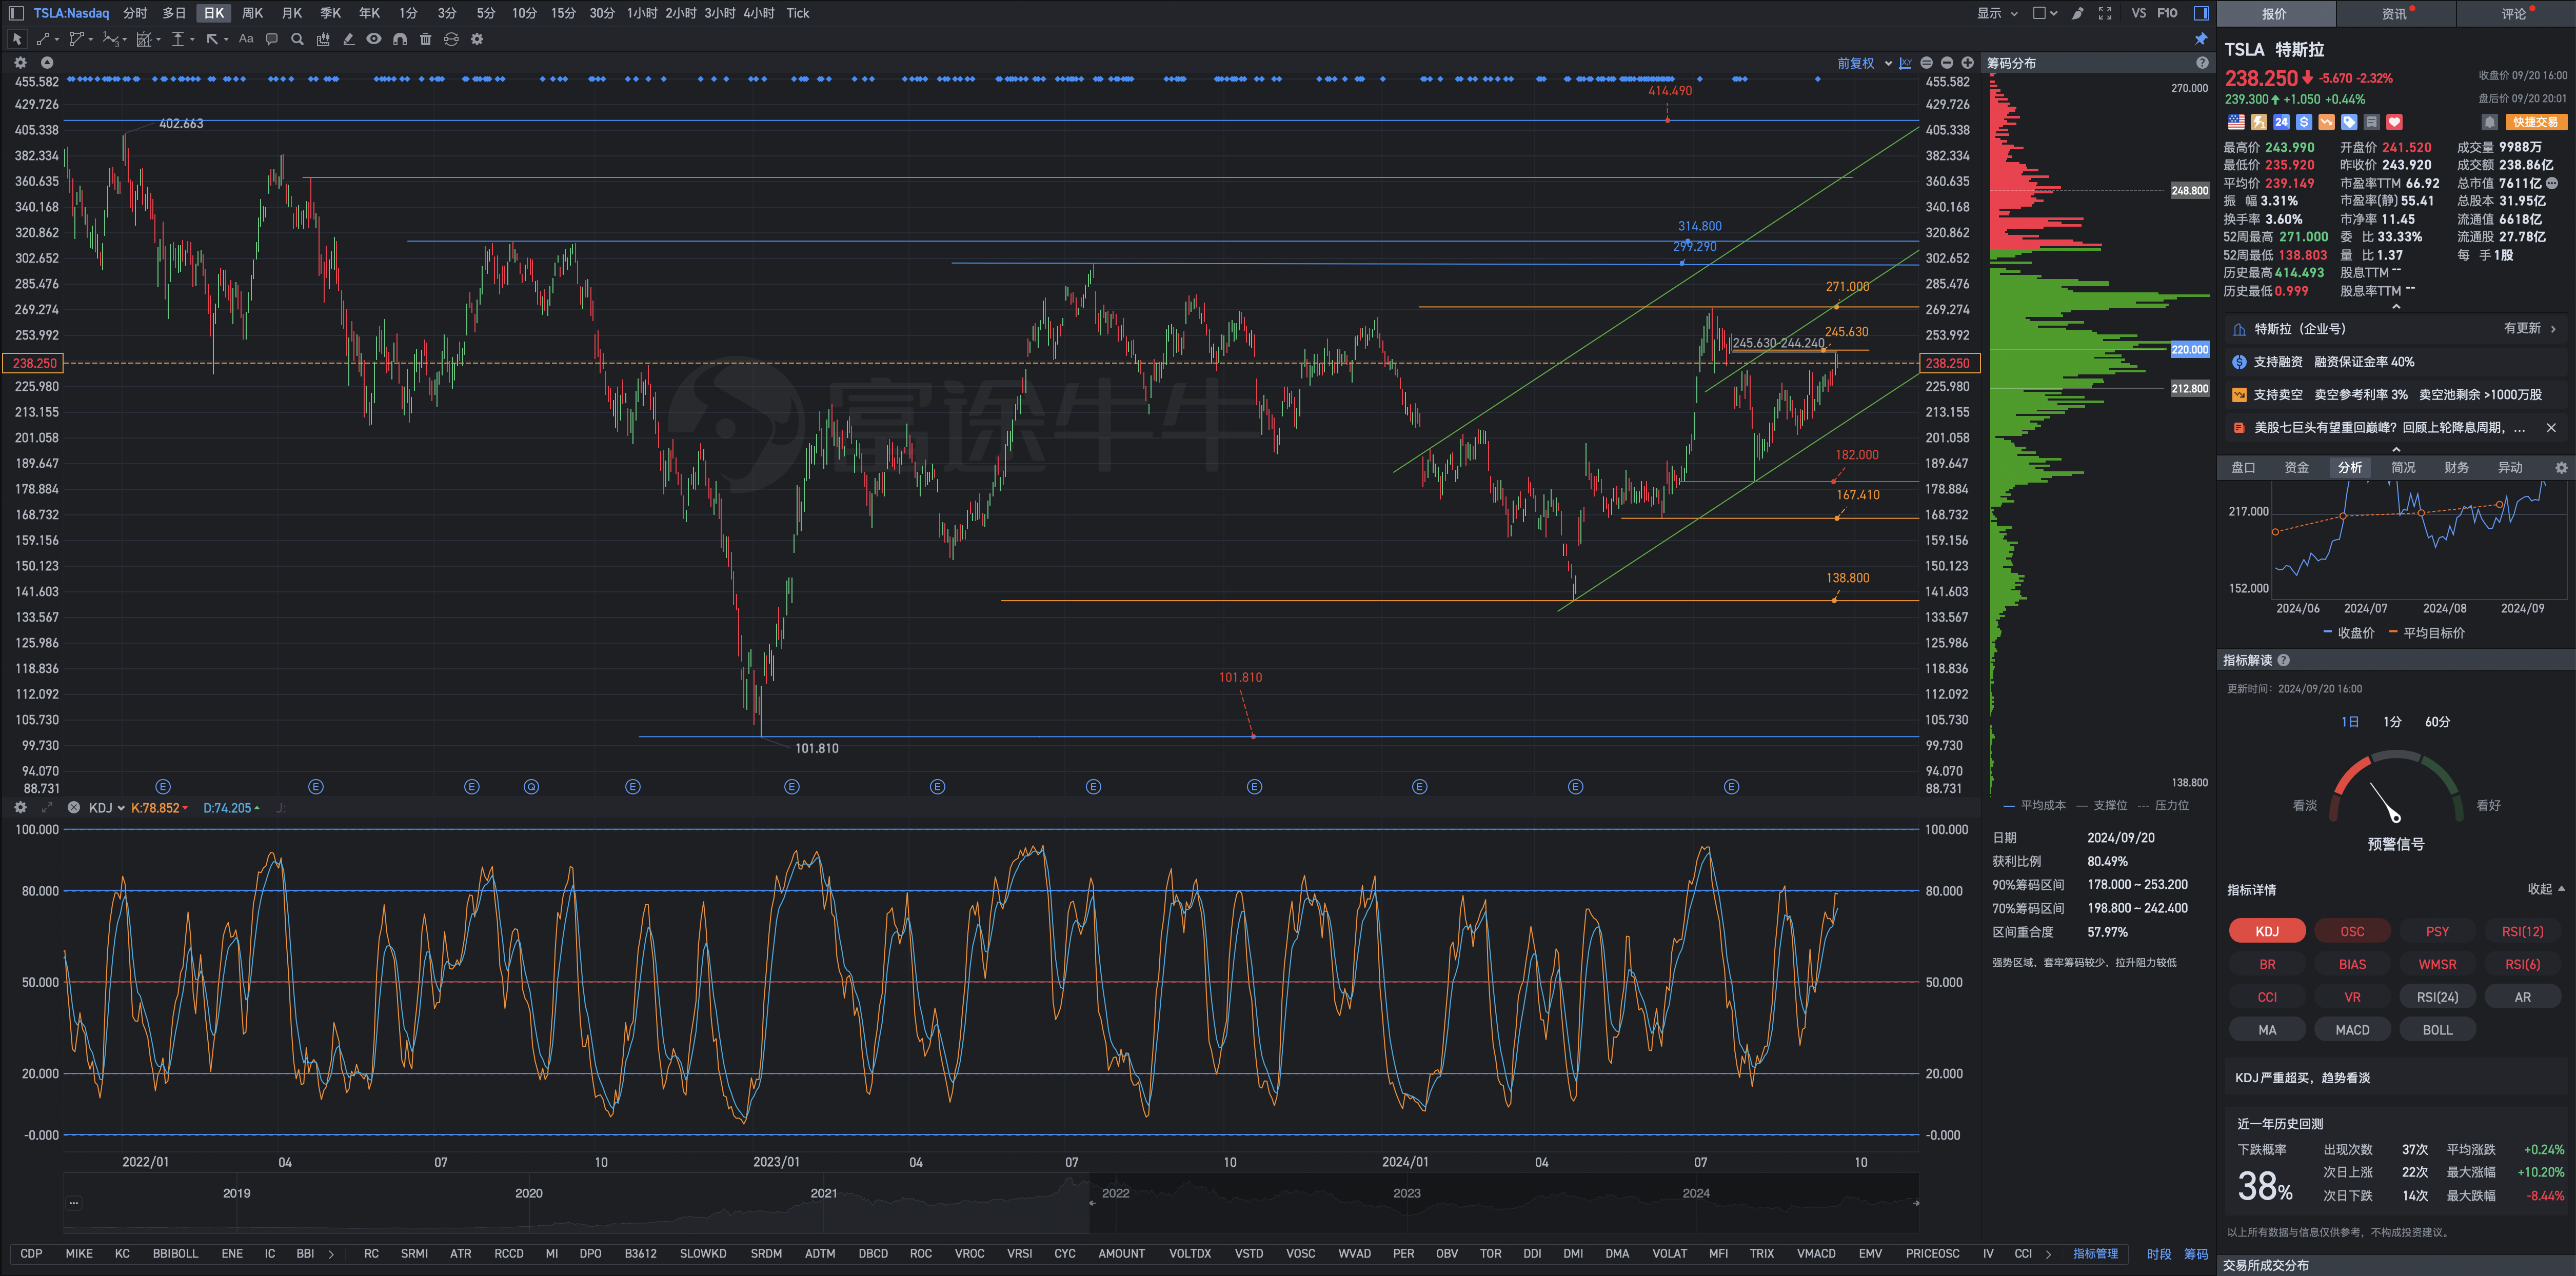Expand more indicators arrow after BBI
Image resolution: width=2576 pixels, height=1276 pixels.
(331, 1254)
